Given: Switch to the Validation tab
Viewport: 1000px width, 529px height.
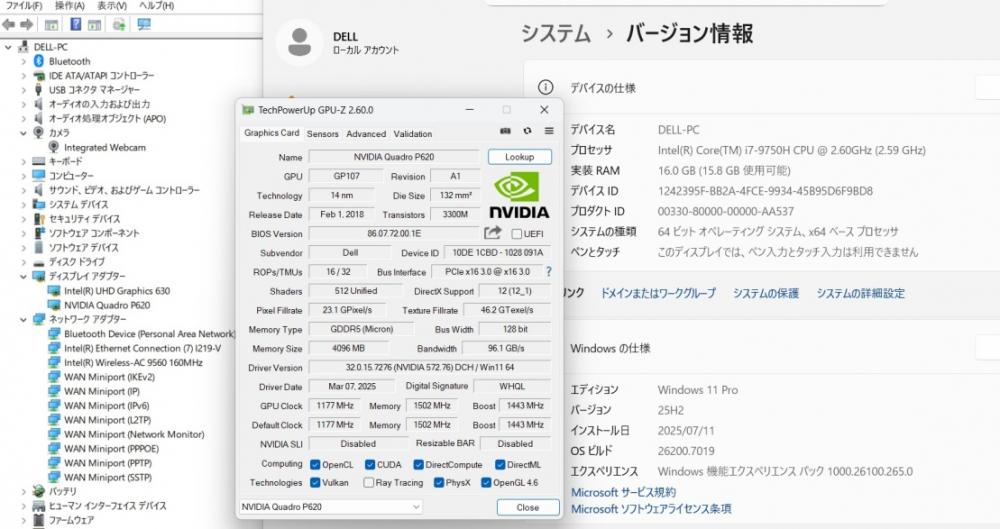Looking at the screenshot, I should 413,134.
